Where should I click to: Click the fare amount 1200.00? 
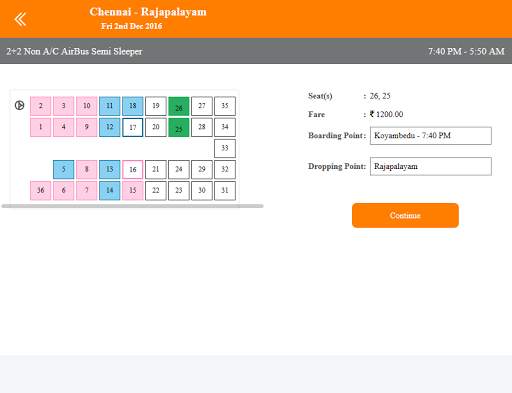click(x=386, y=114)
